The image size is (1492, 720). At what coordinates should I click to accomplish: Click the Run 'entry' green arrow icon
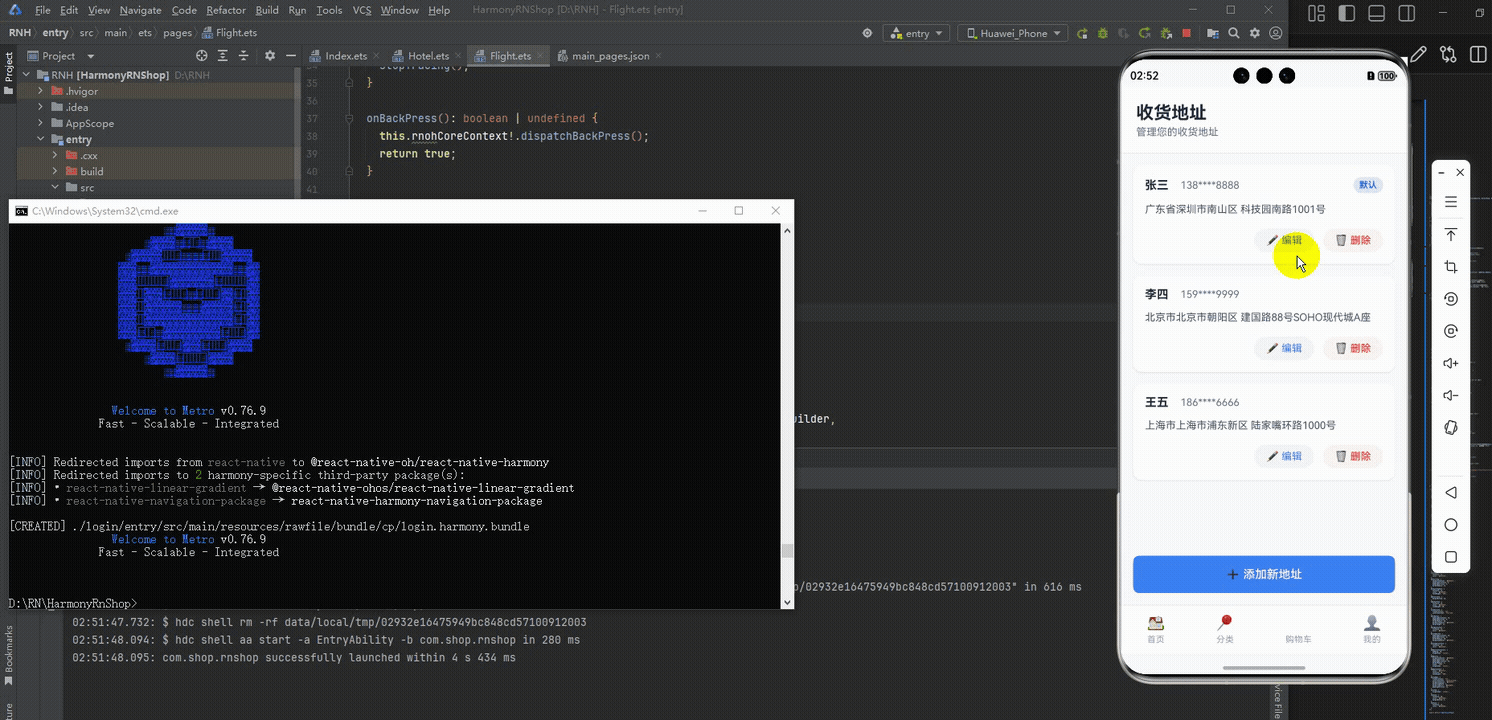coord(1082,33)
